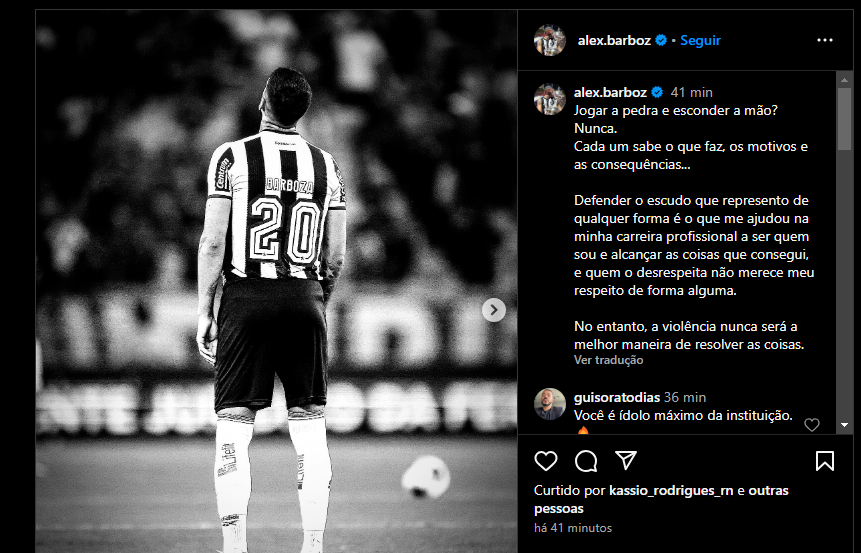Go to the next photo with the arrow

[494, 310]
